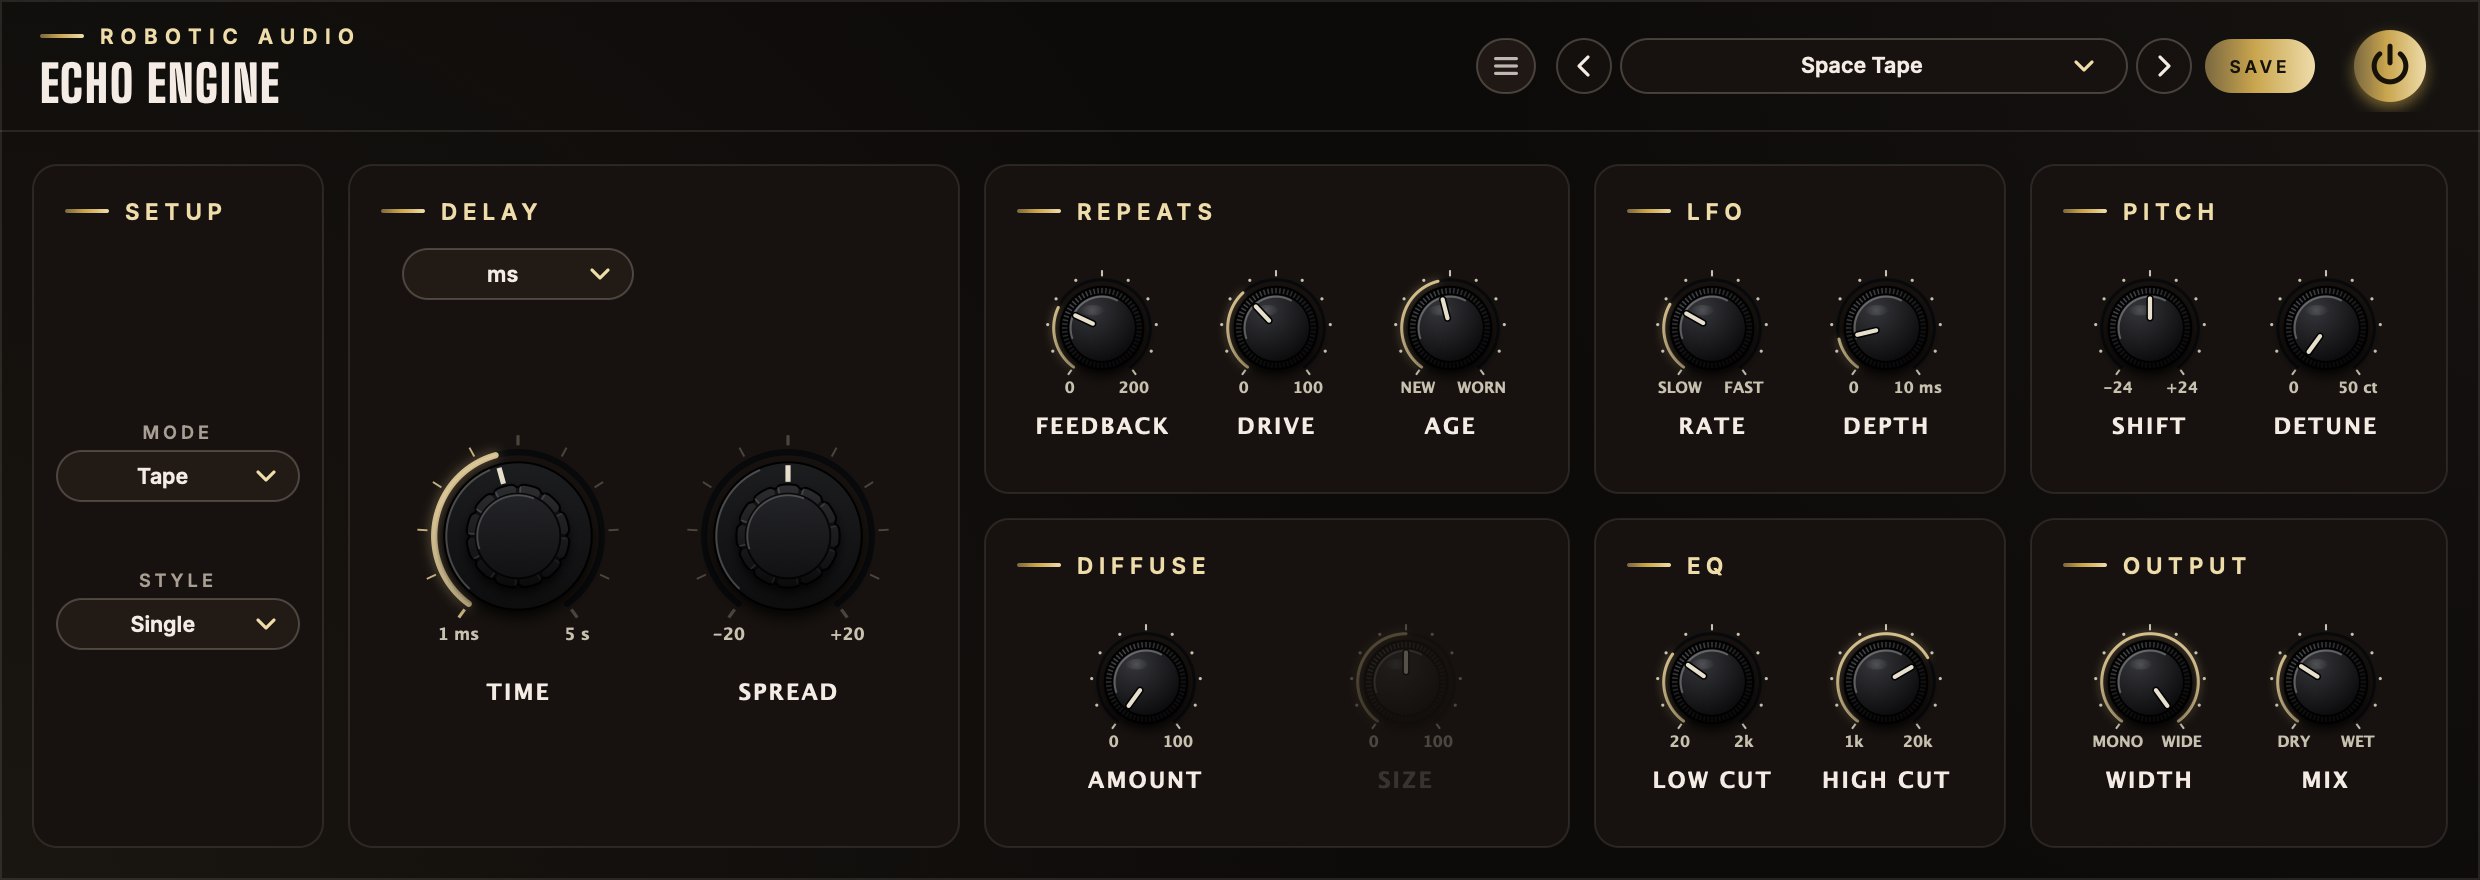
Task: Click the delay Time knob
Action: (x=518, y=534)
